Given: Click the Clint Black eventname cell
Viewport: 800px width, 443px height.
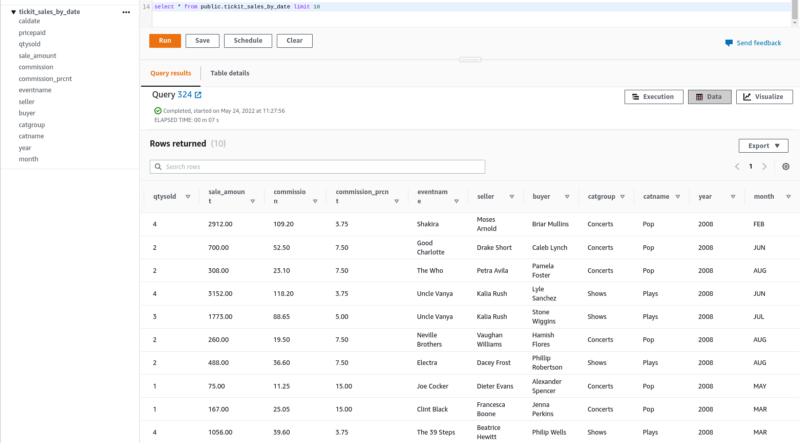Looking at the screenshot, I should (432, 409).
